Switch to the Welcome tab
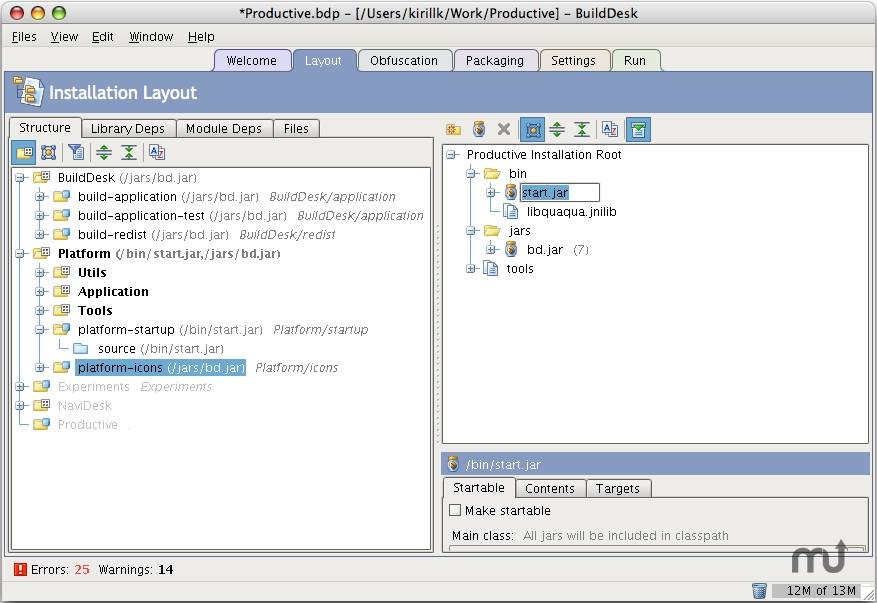 252,60
